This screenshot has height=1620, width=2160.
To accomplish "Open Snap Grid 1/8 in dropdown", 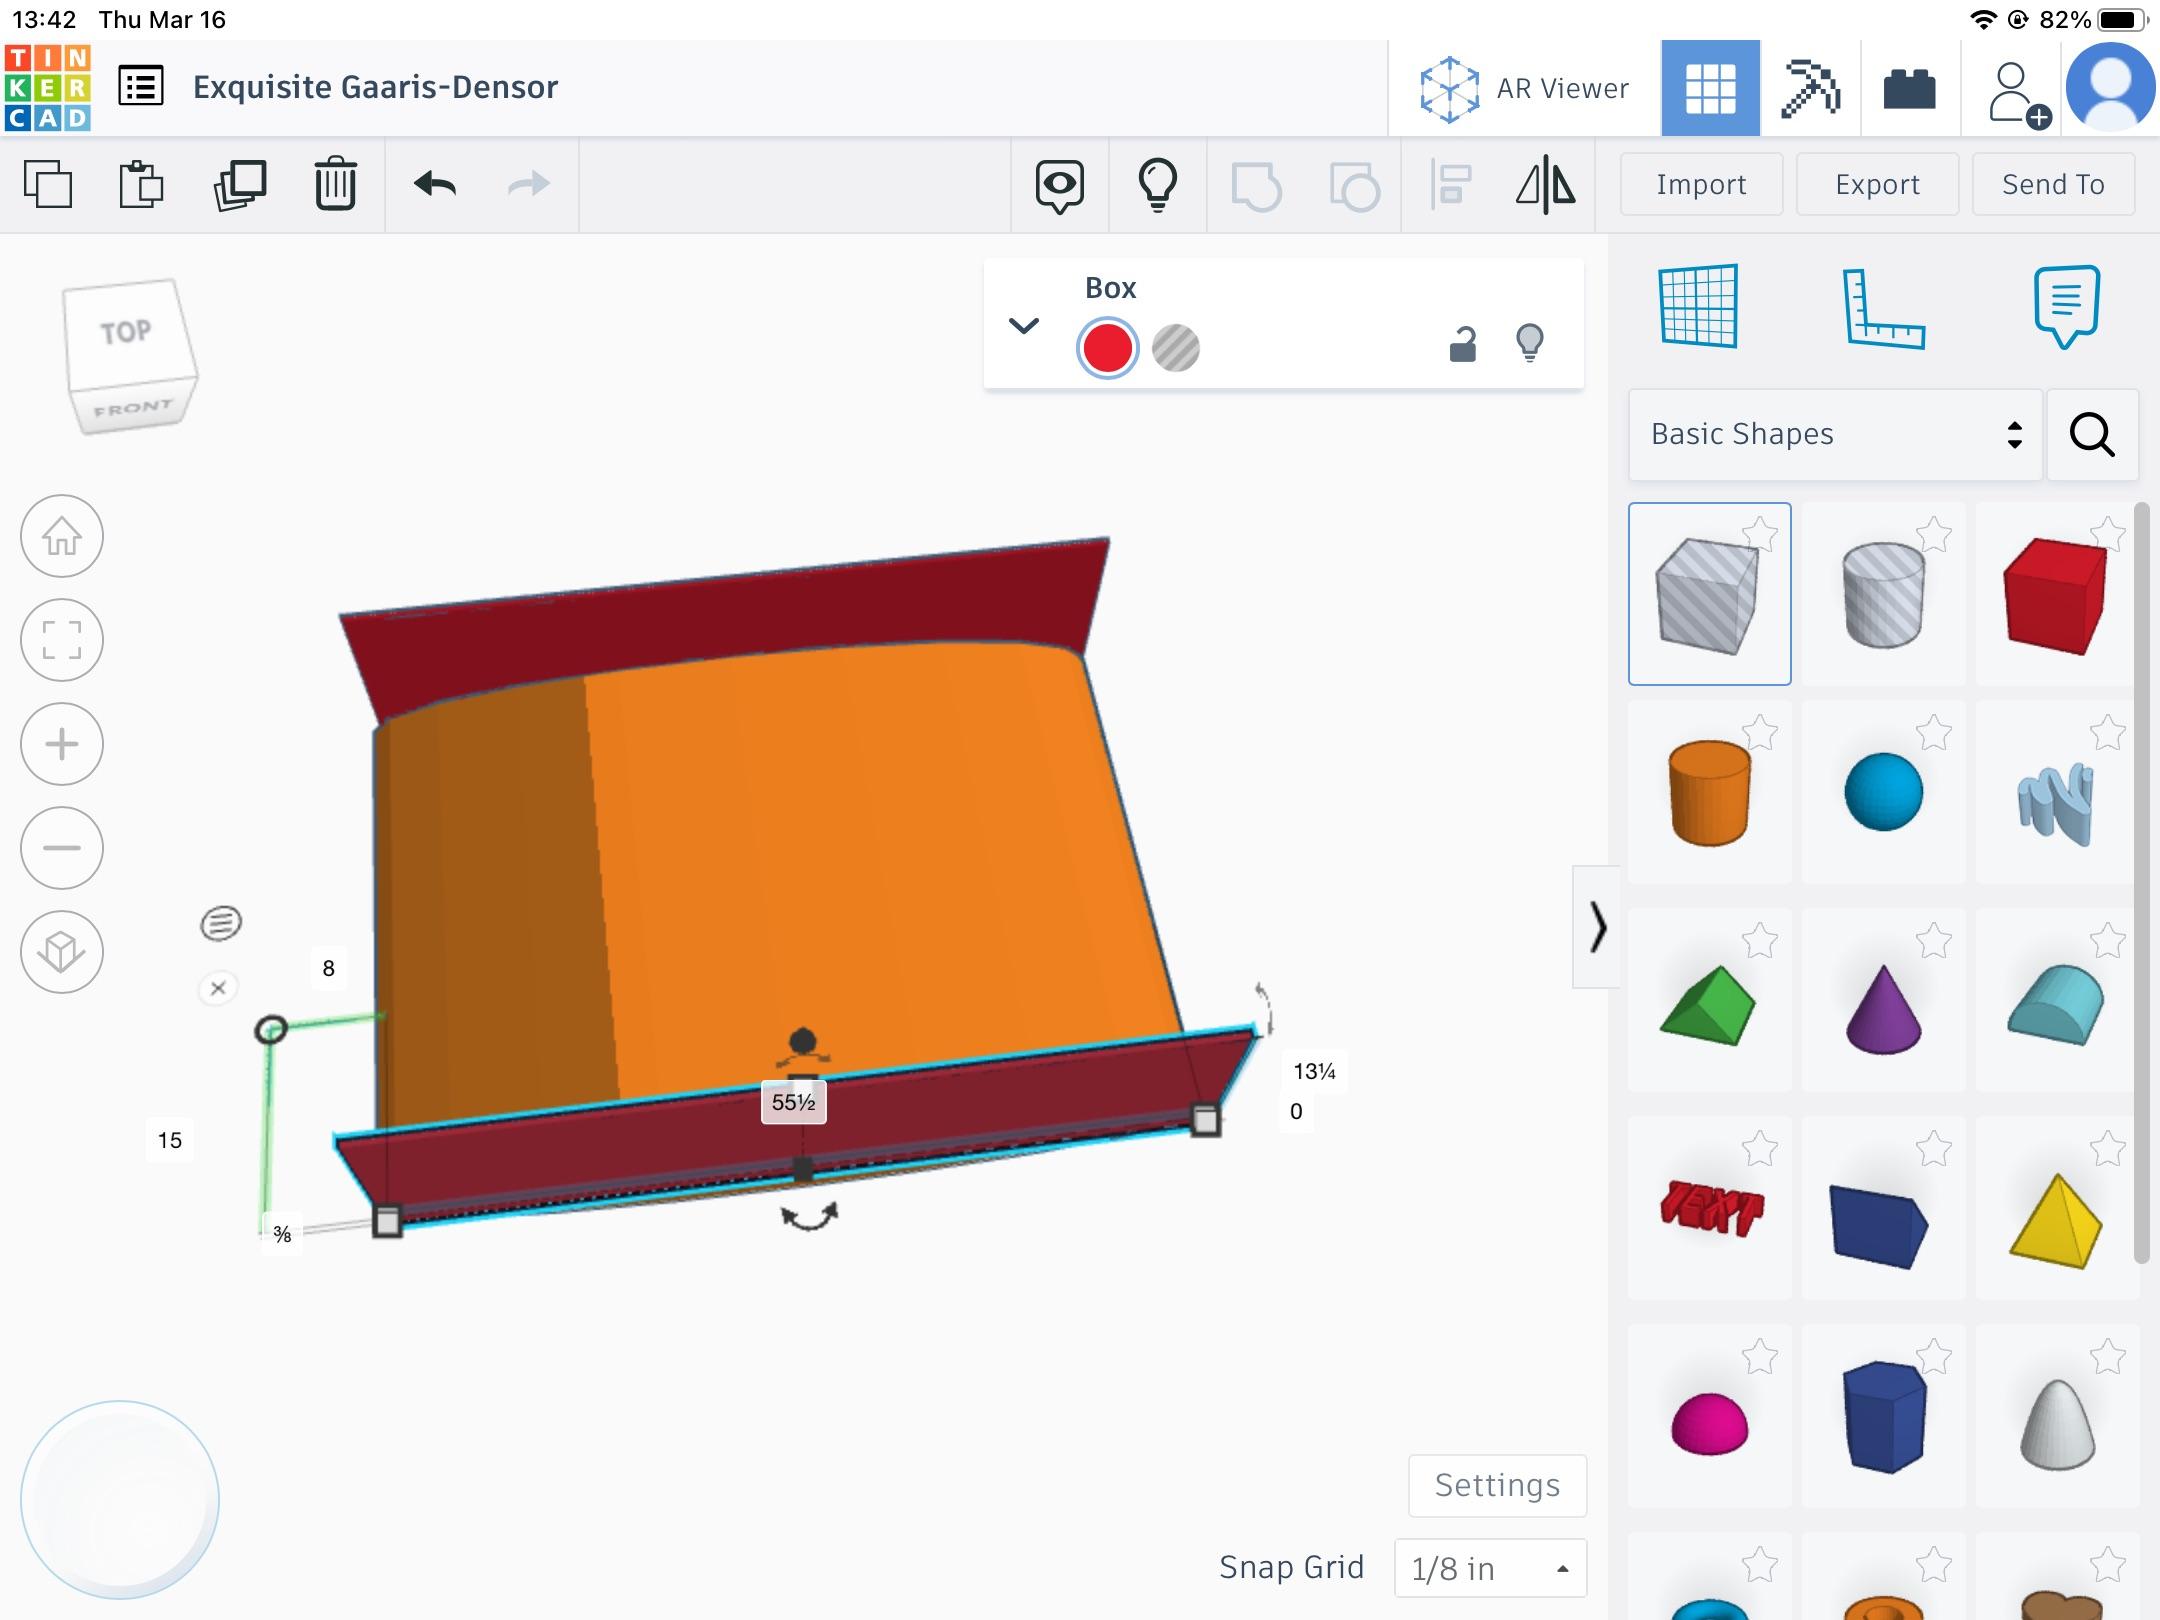I will 1490,1568.
